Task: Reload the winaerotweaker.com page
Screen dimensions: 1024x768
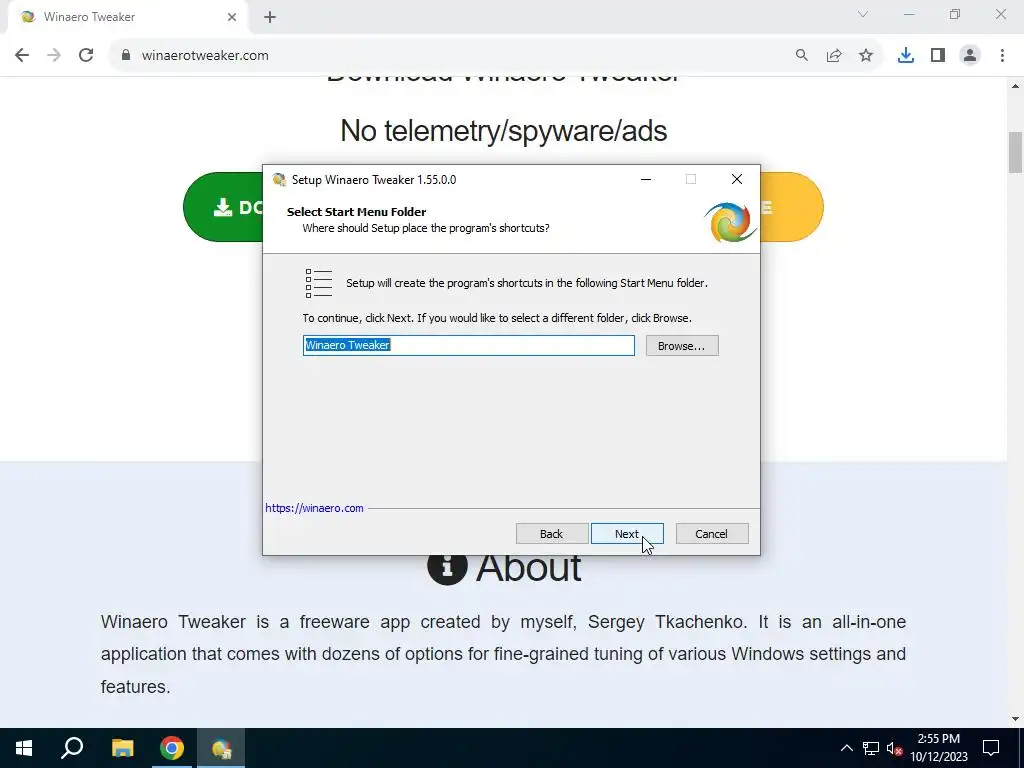Action: 86,55
